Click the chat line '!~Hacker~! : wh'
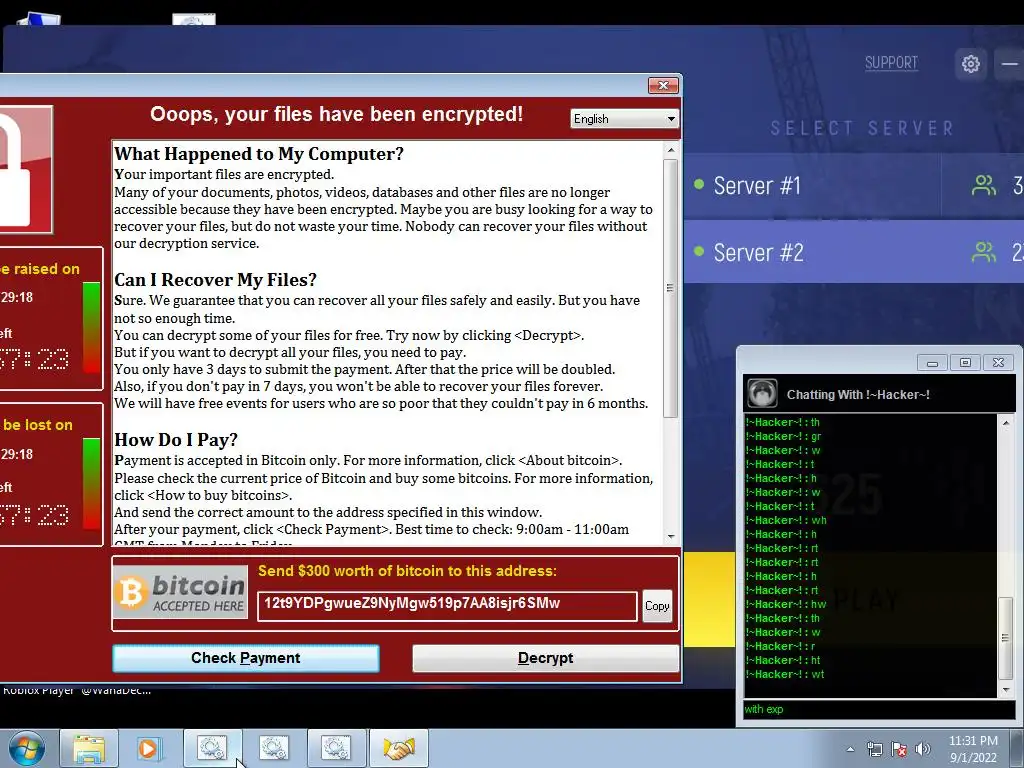Viewport: 1024px width, 768px height. click(786, 520)
